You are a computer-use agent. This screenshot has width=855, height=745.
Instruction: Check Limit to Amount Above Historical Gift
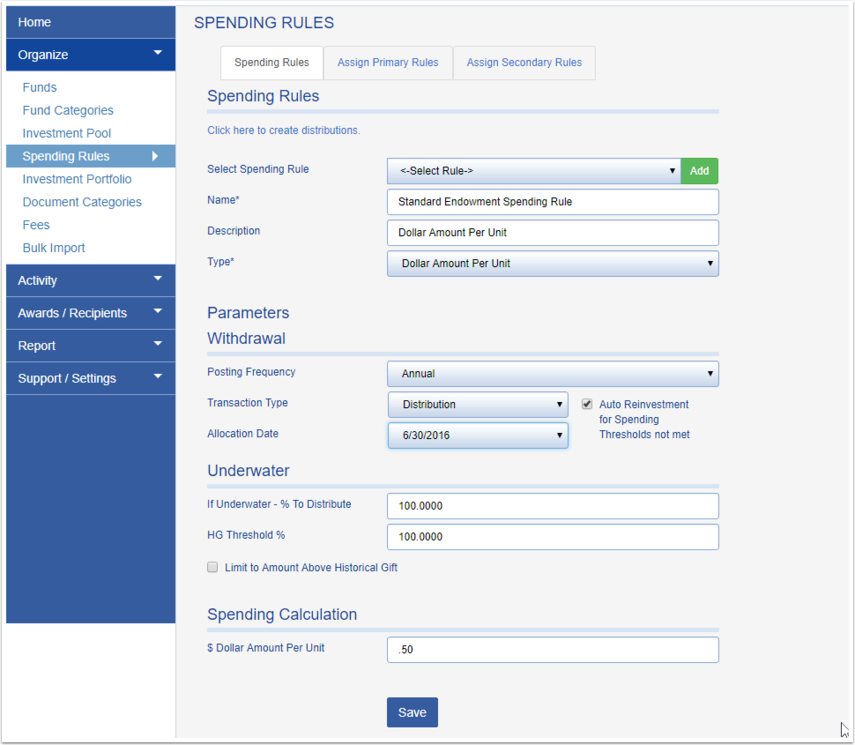point(213,567)
